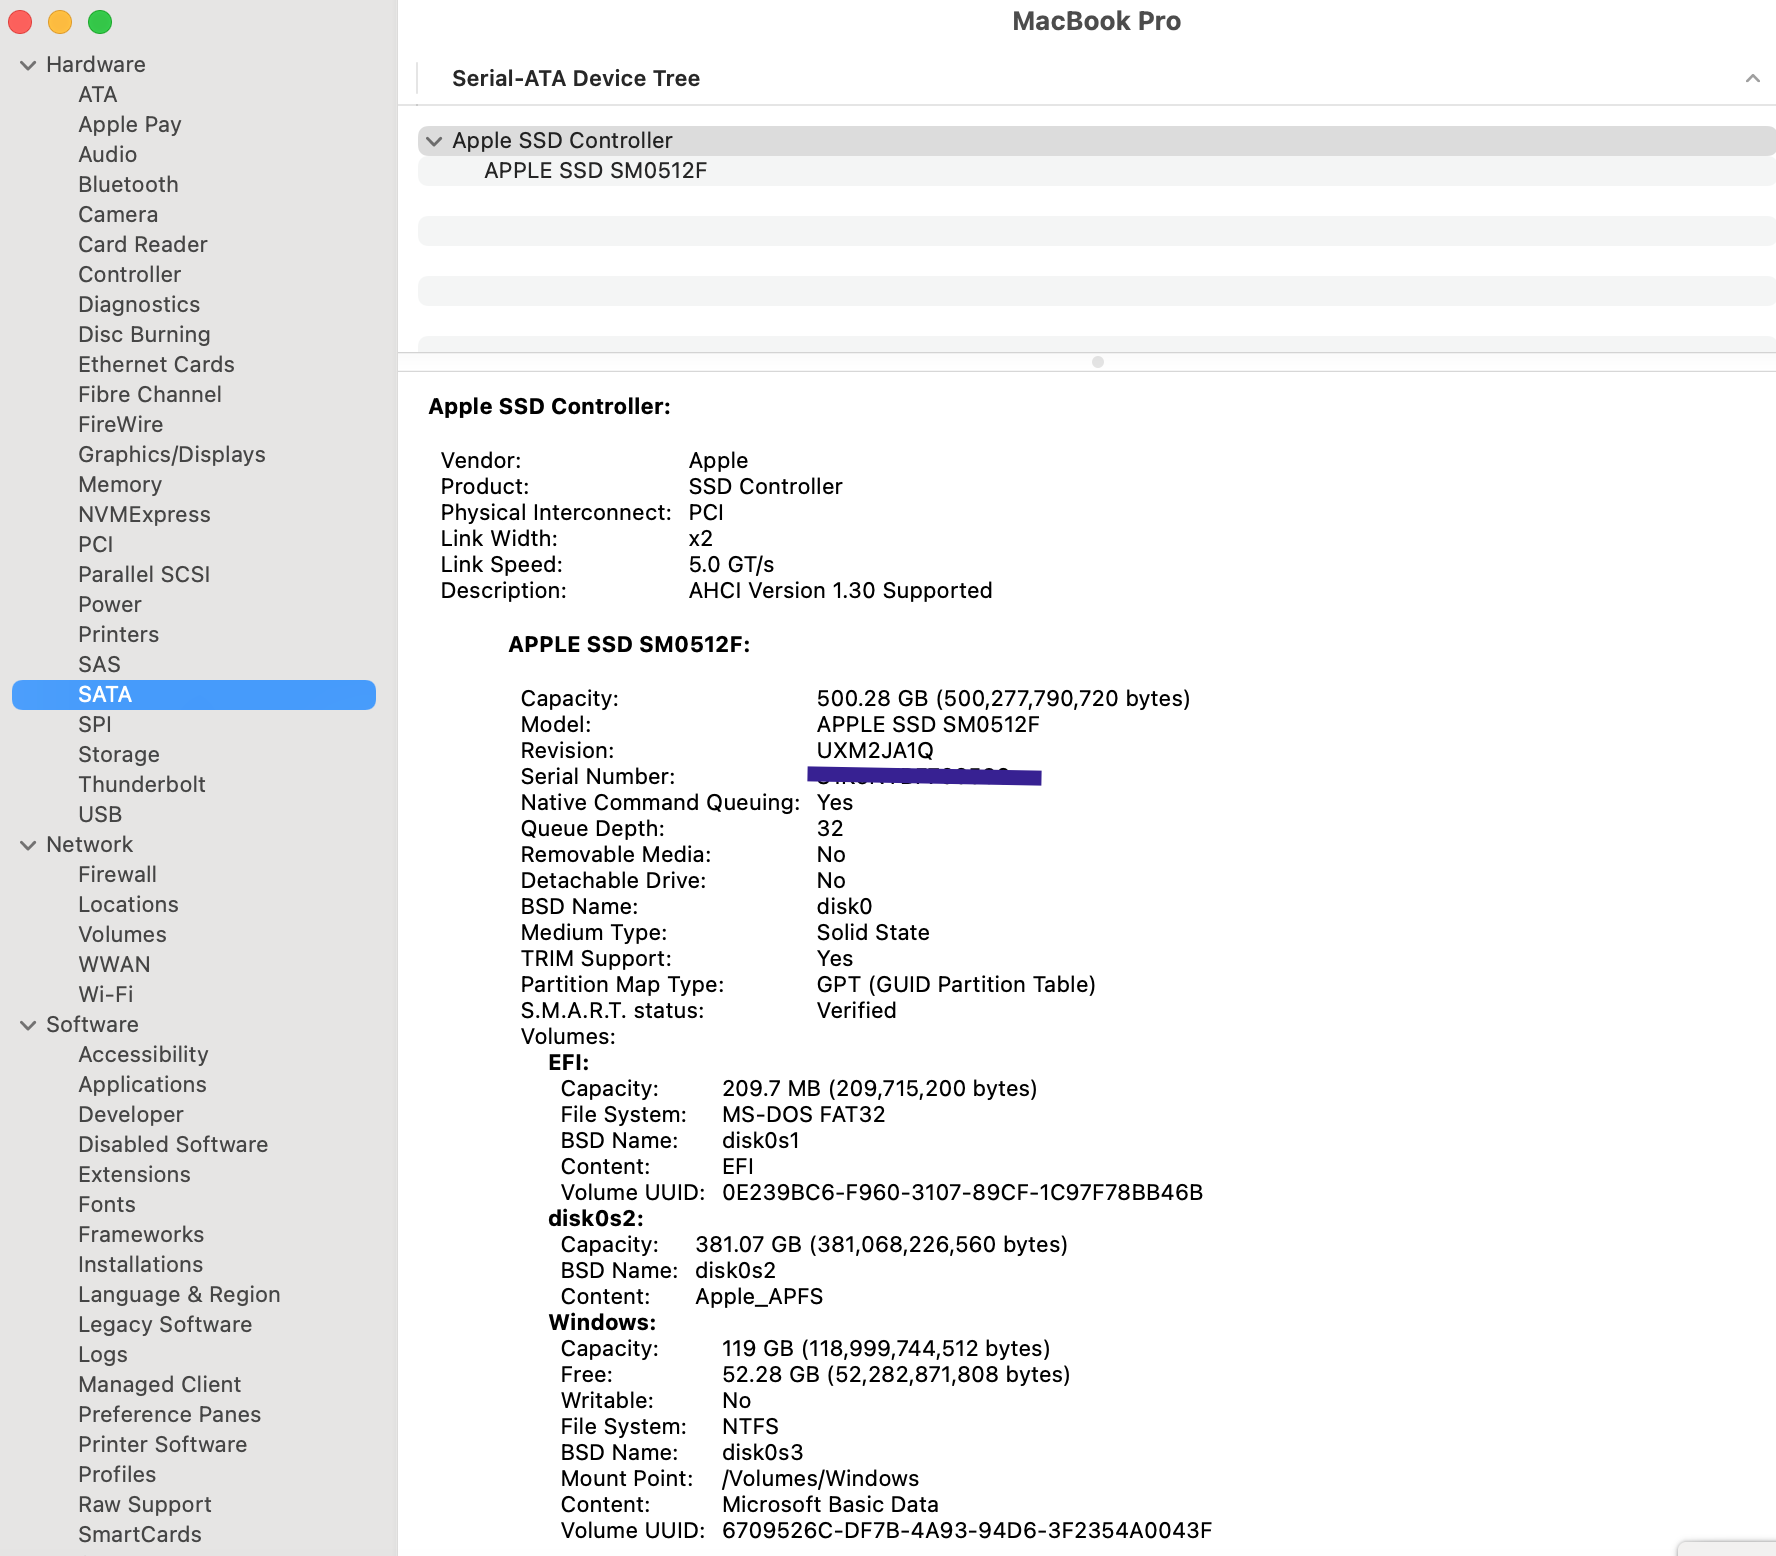Click the yellow minimize window button
This screenshot has width=1776, height=1556.
coord(60,22)
